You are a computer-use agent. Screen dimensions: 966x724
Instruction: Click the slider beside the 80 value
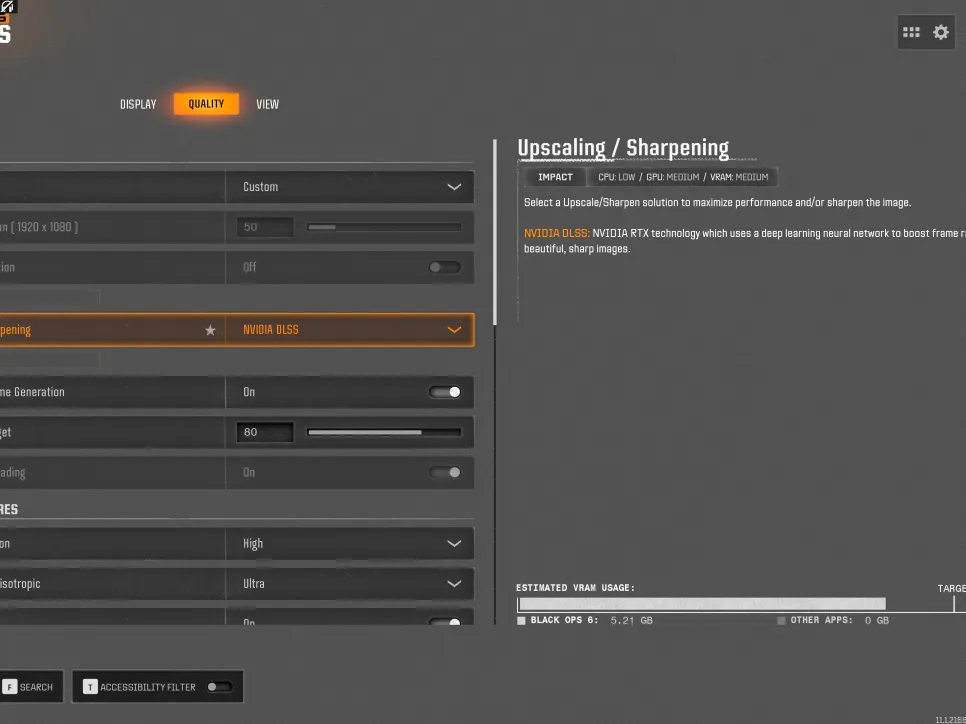384,433
